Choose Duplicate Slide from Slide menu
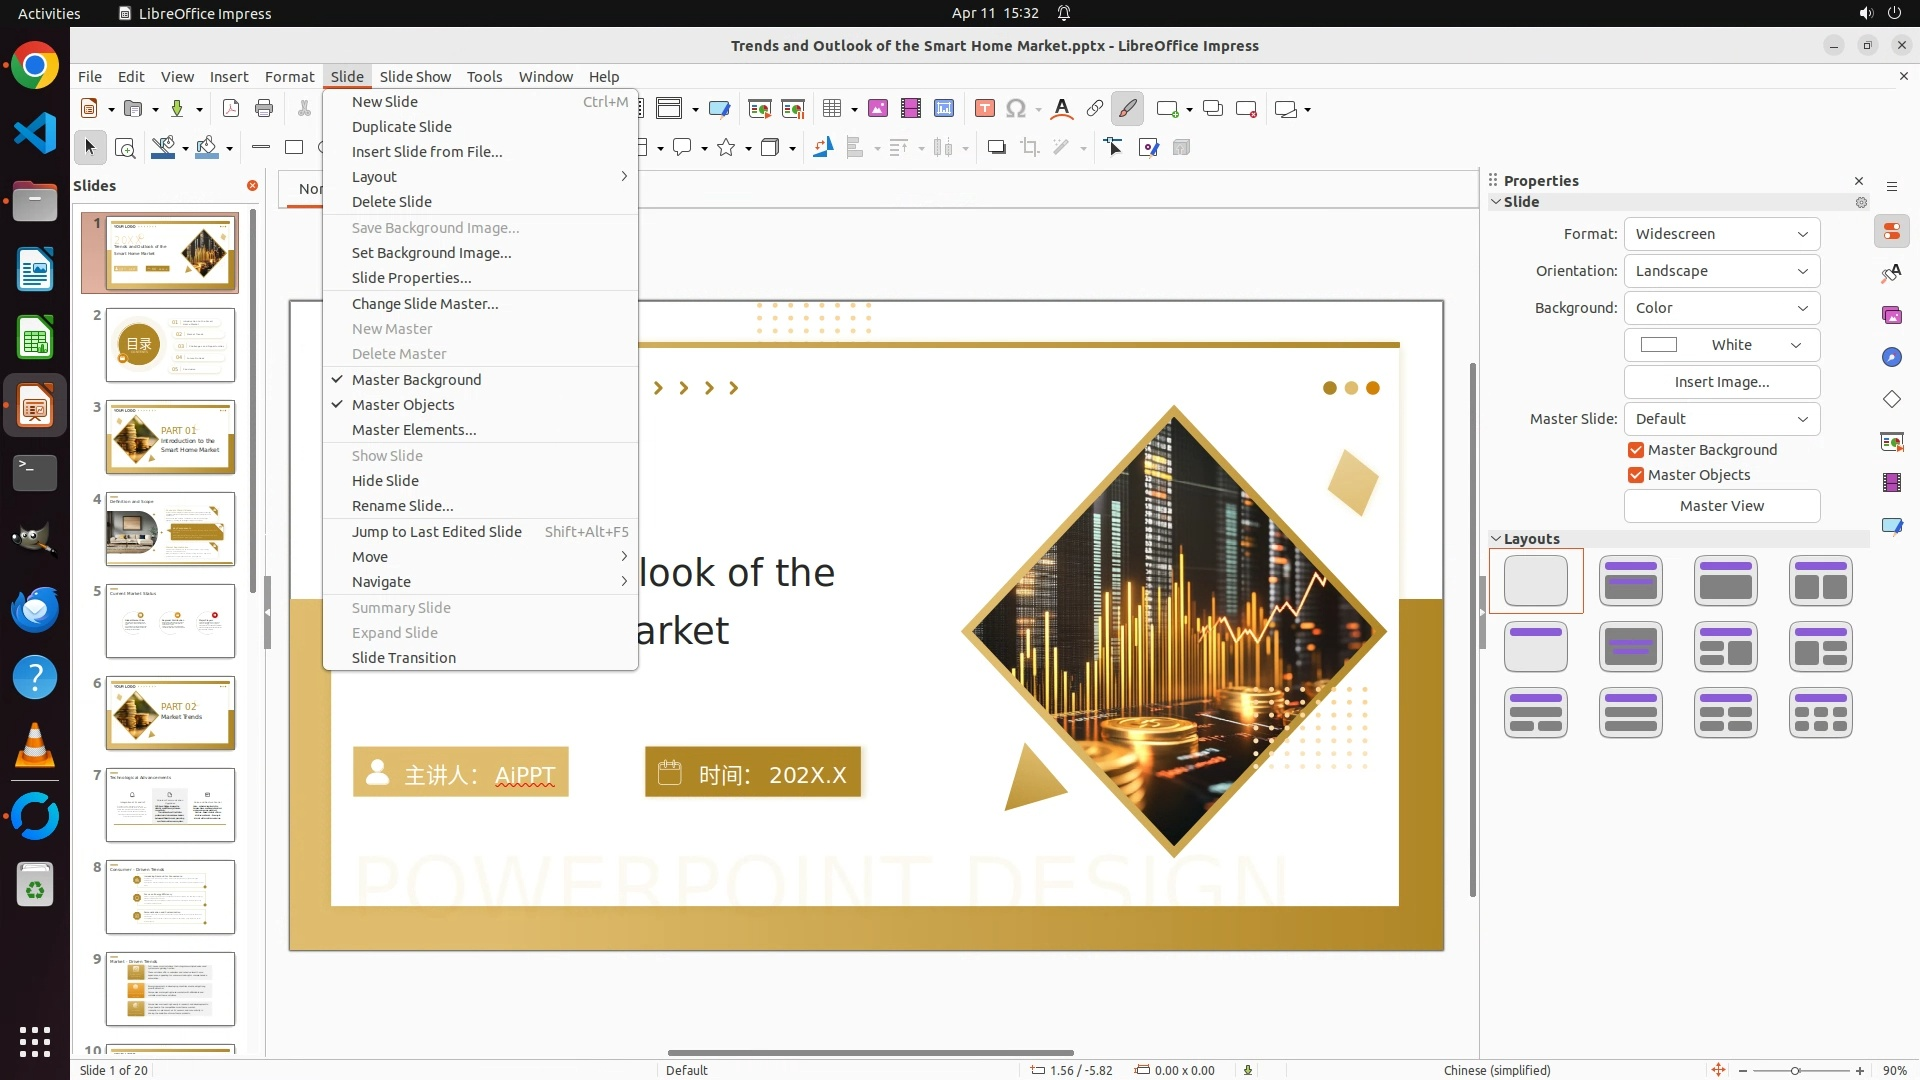Screen dimensions: 1920x1080 point(401,127)
